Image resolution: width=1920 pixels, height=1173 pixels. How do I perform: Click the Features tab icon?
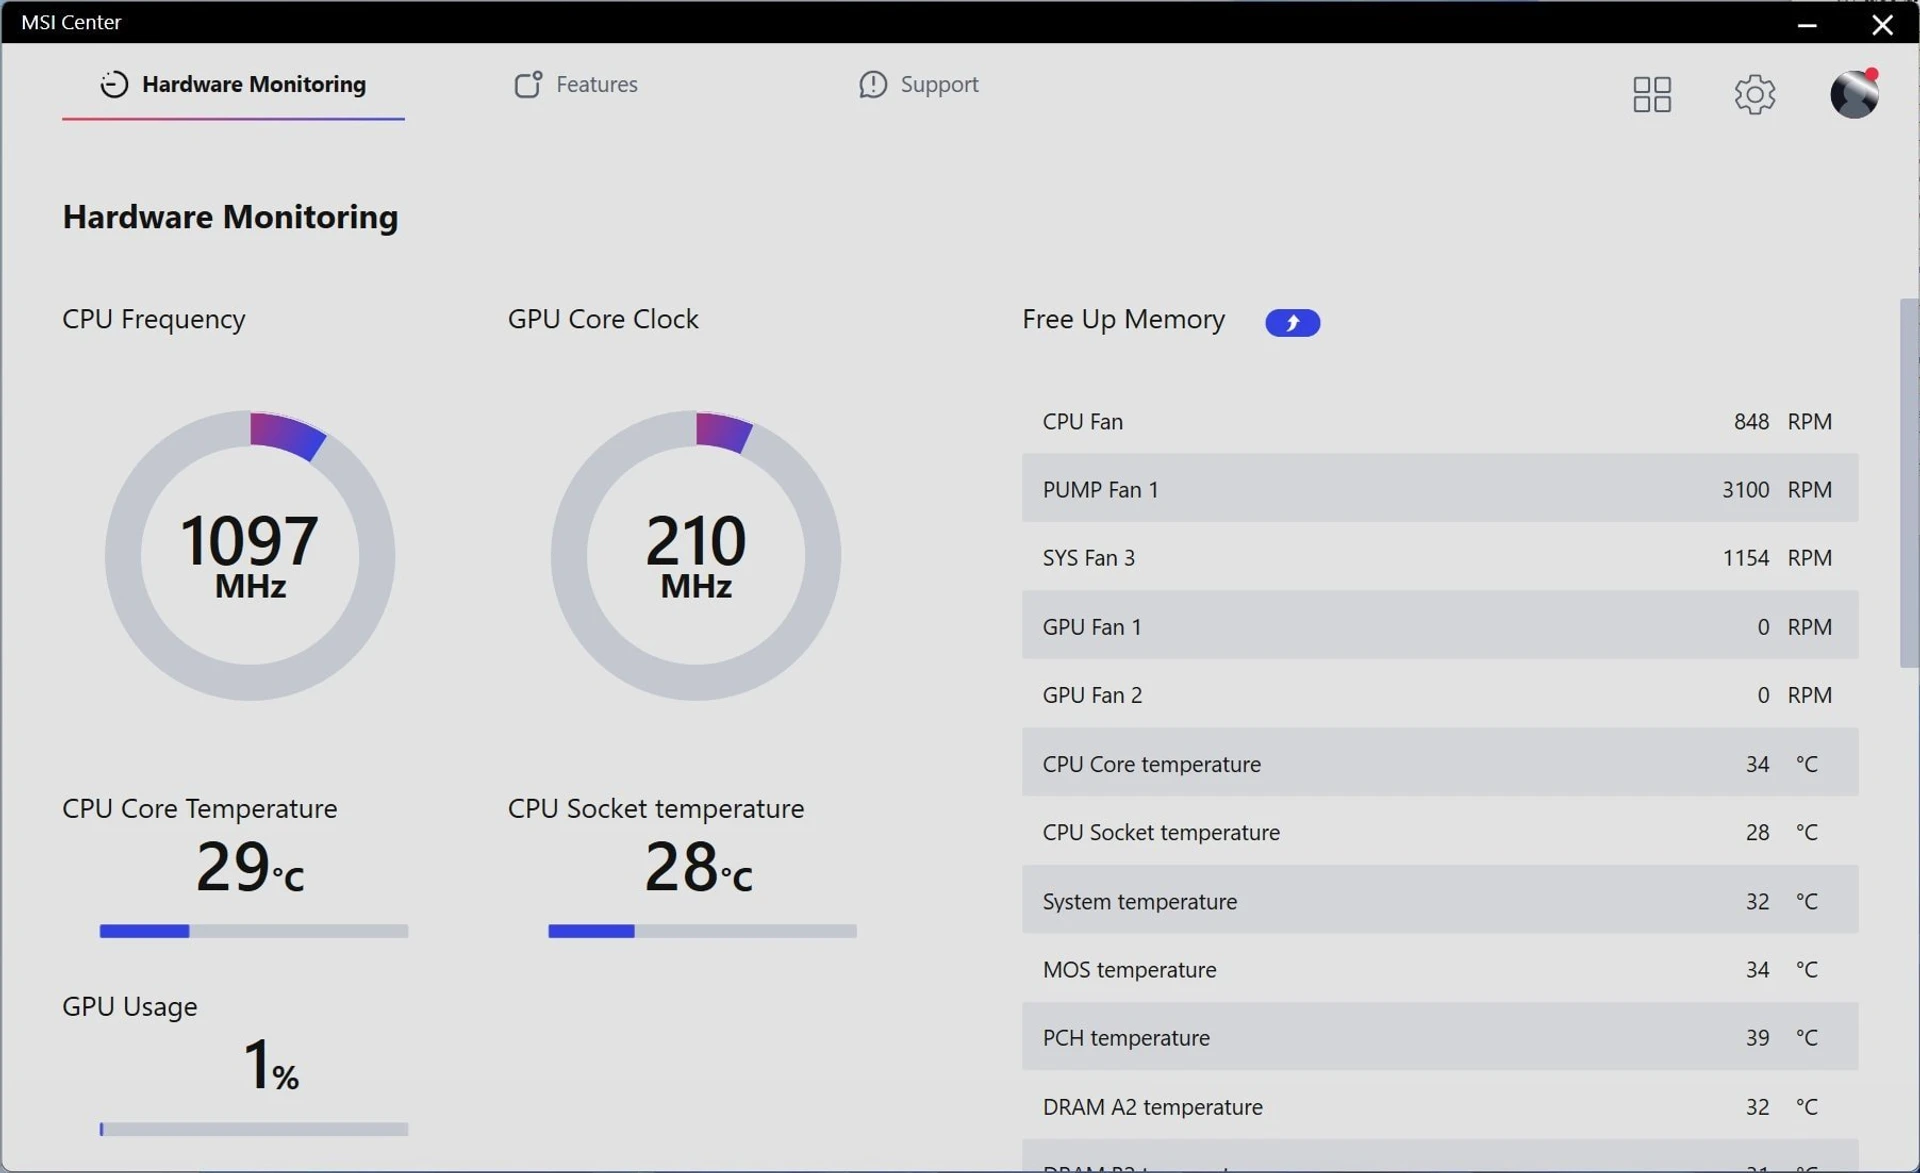(528, 84)
